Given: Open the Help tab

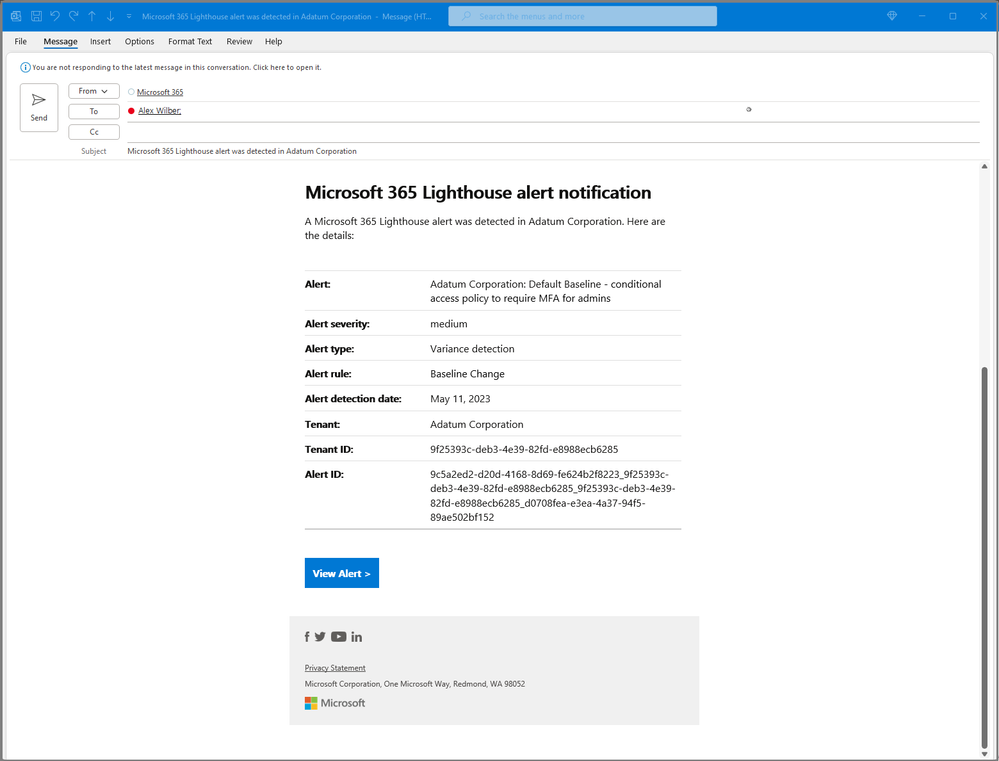Looking at the screenshot, I should point(273,41).
